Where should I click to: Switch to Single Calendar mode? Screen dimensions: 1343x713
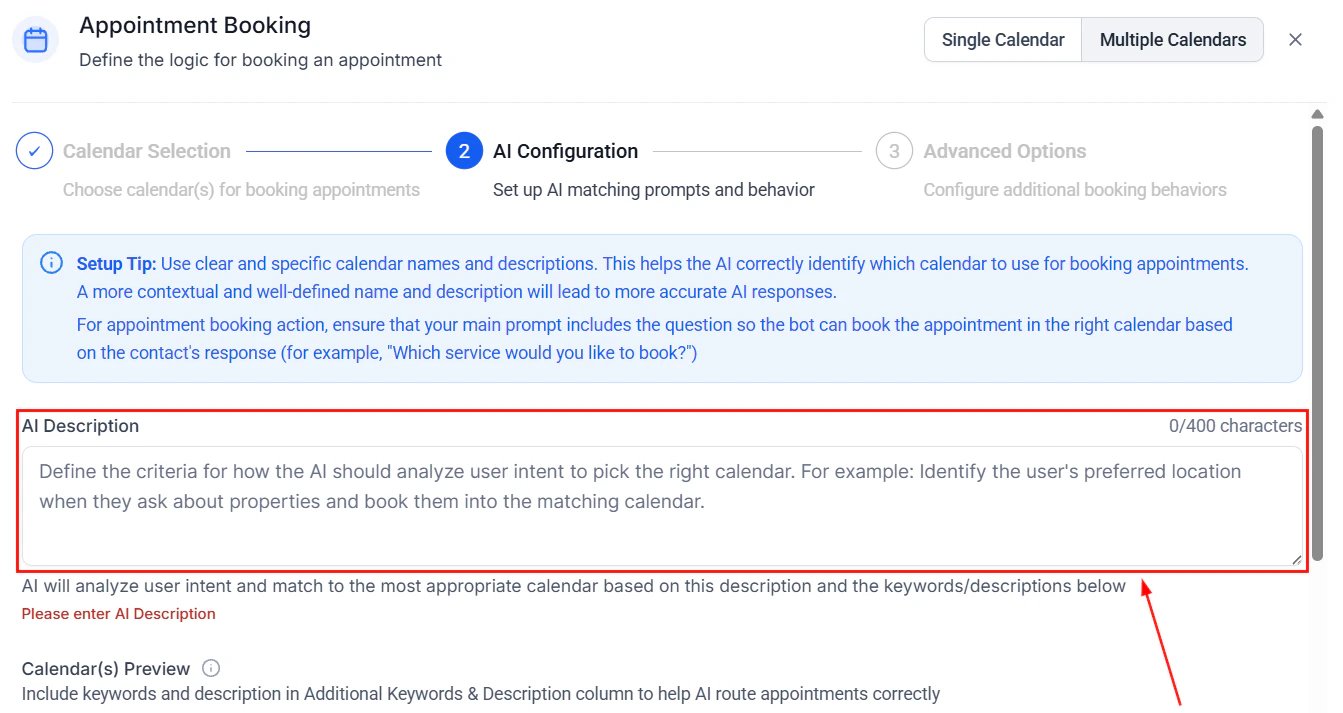[1002, 39]
